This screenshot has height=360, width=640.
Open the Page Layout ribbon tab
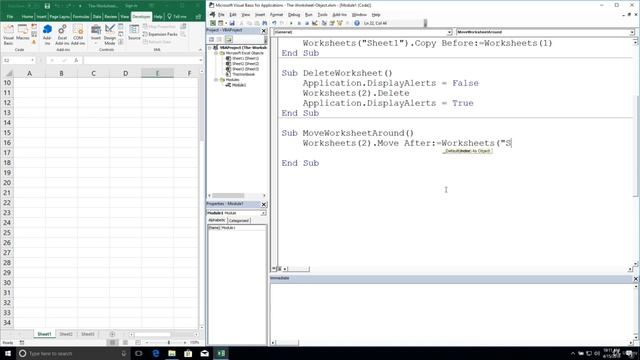(60, 17)
